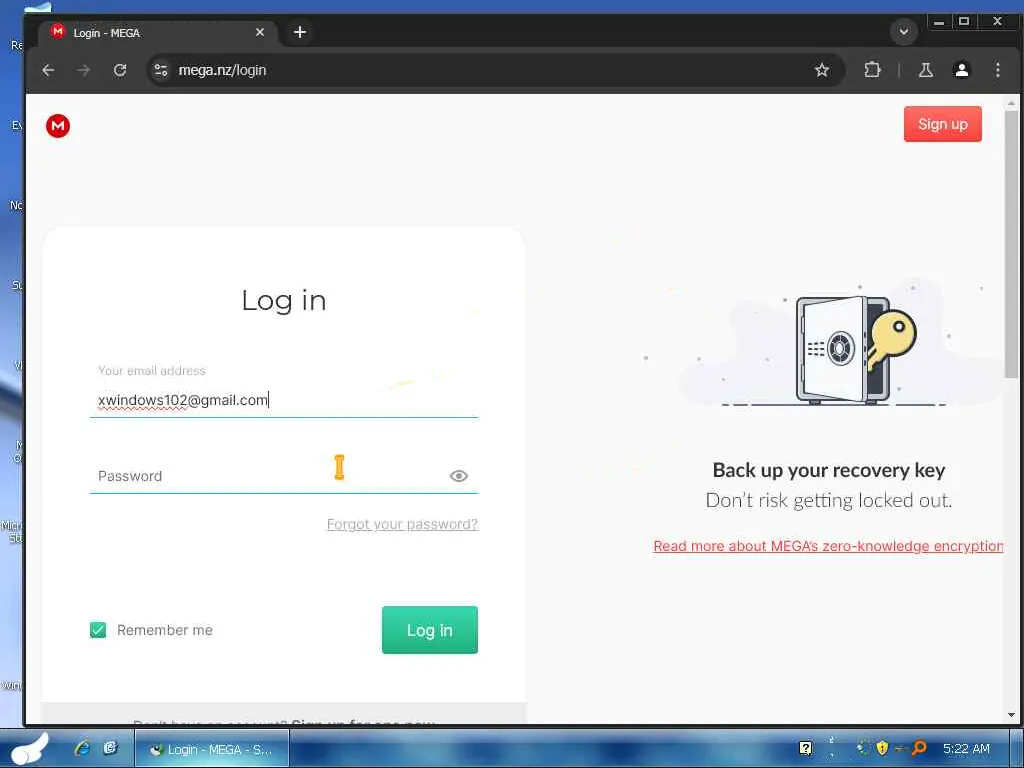Open the Chrome profile icon
Screen dimensions: 1024x768
point(961,70)
